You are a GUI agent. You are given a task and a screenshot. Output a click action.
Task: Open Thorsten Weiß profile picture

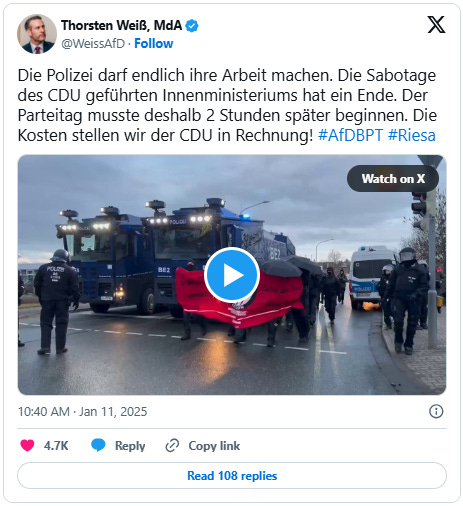pyautogui.click(x=37, y=34)
